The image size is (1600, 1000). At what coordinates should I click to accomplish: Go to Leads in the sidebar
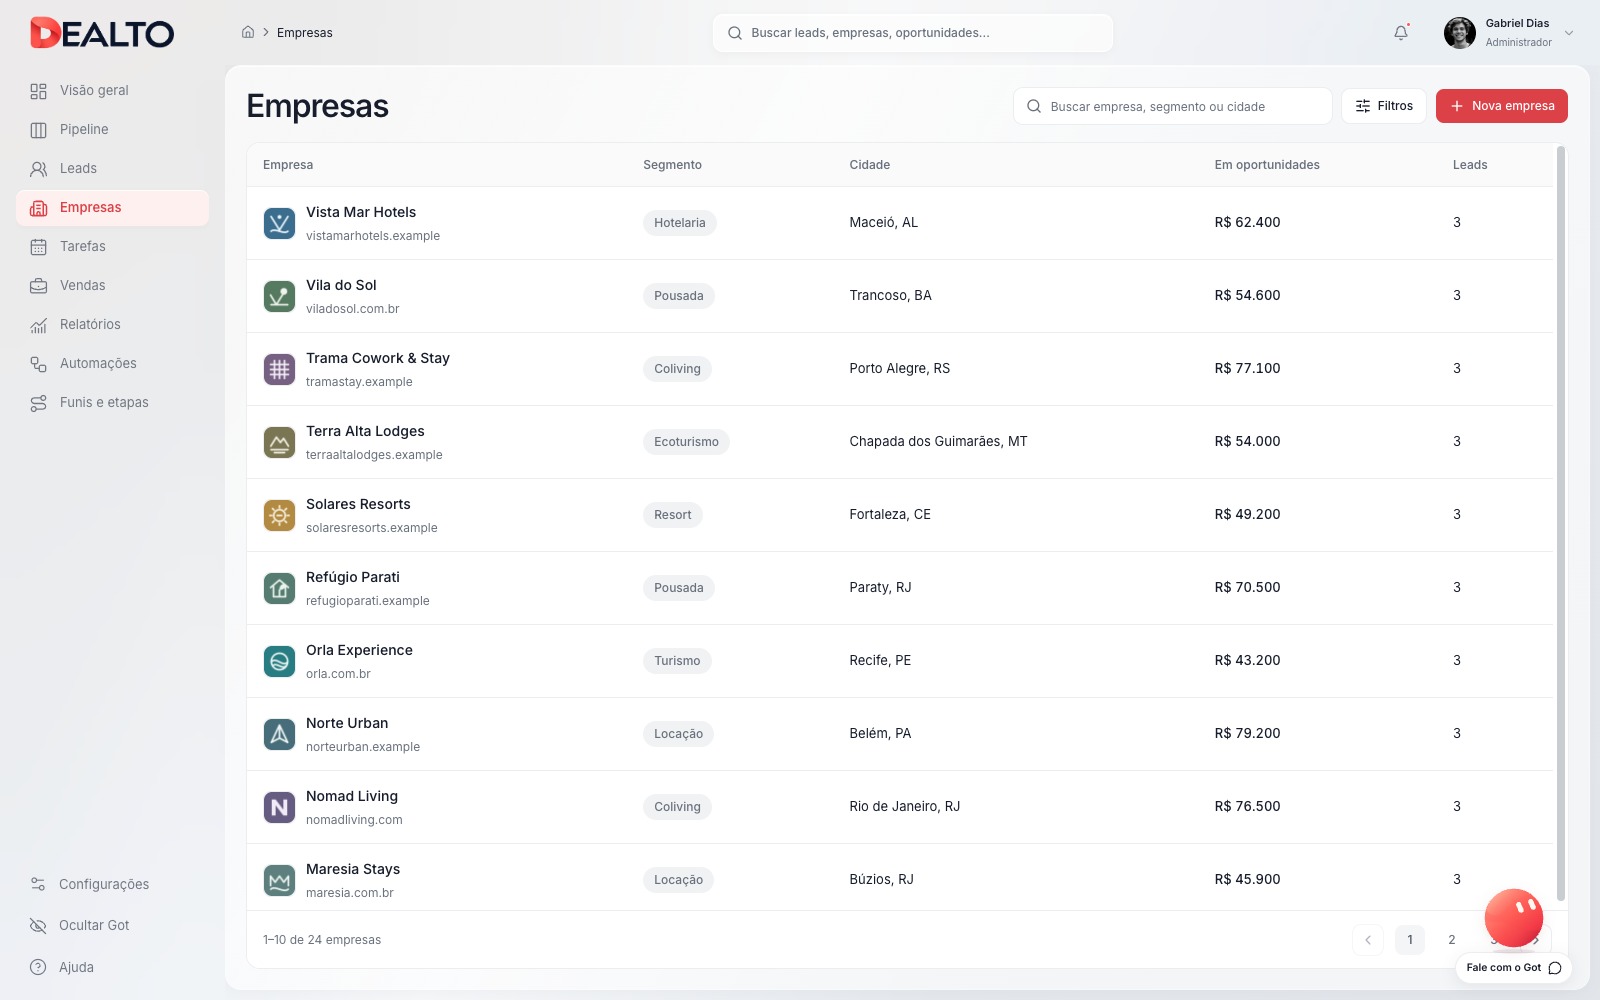tap(112, 169)
